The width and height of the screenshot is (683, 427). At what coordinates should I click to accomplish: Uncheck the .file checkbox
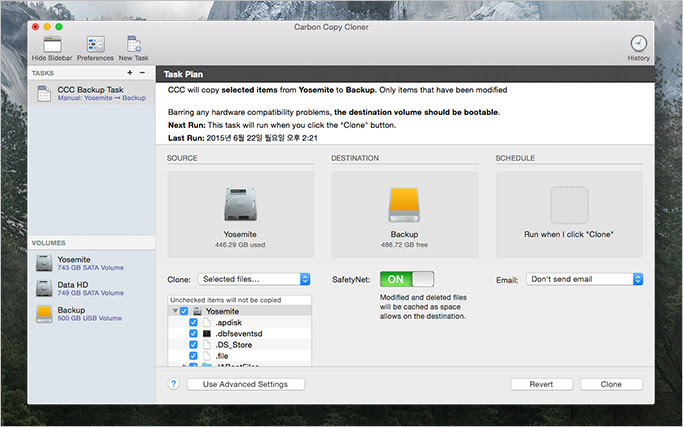[x=193, y=356]
